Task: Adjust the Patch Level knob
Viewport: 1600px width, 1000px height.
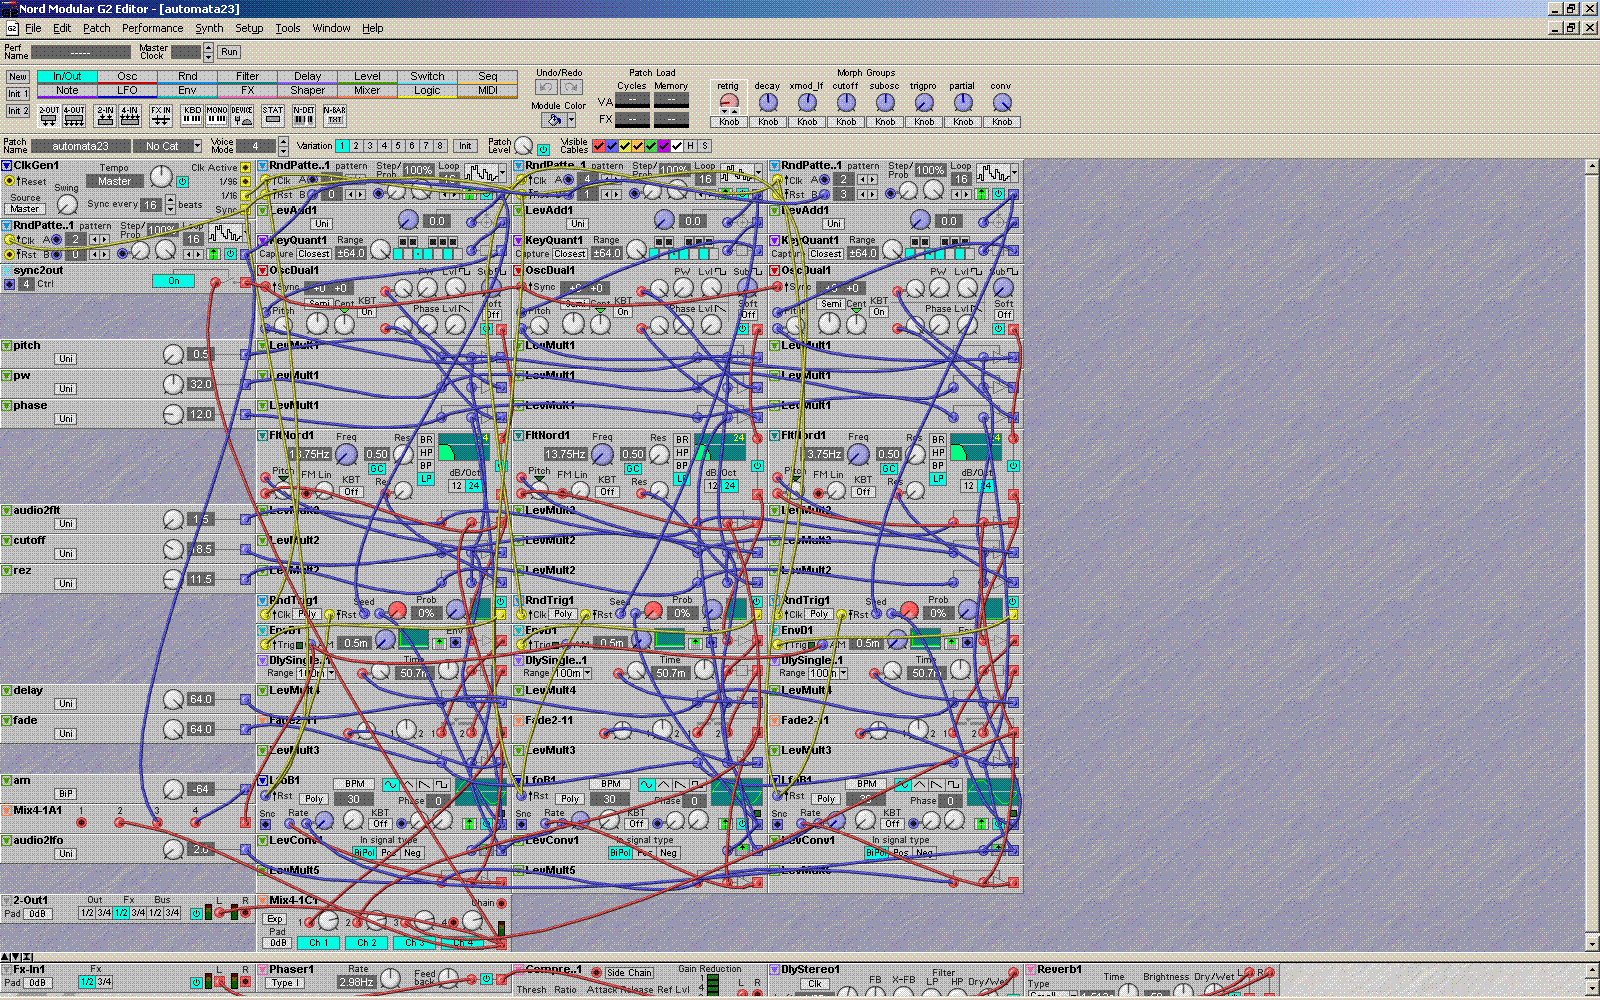Action: click(524, 146)
